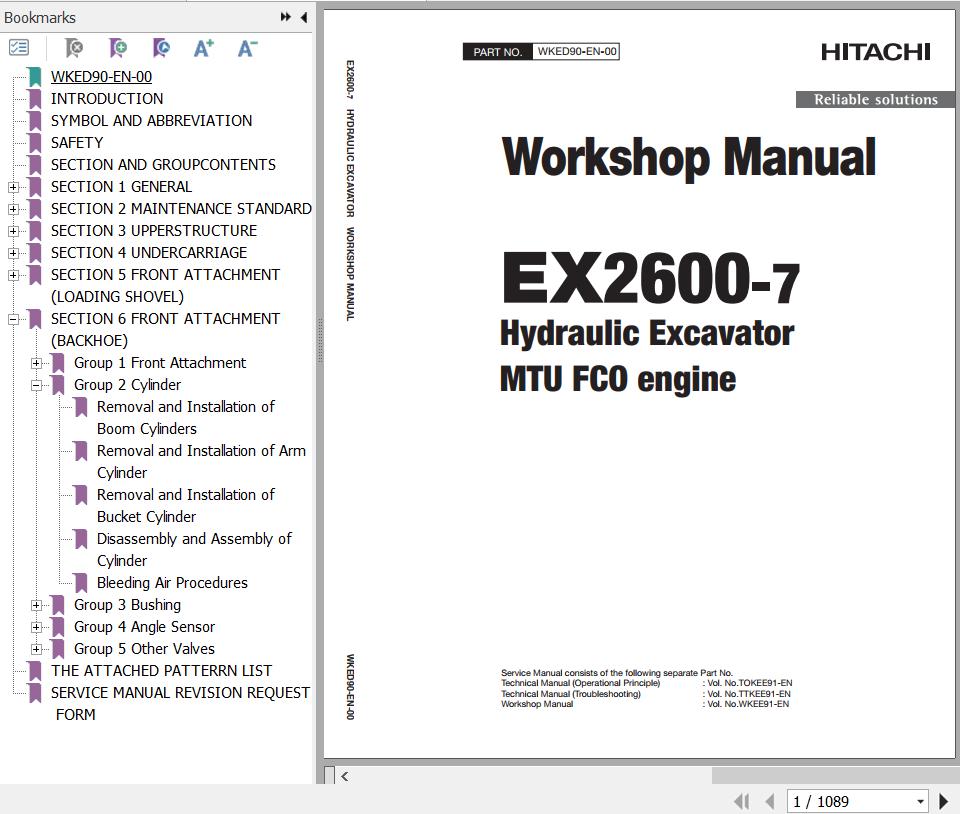960x814 pixels.
Task: Expand Group 3 Bushing
Action: coord(37,605)
